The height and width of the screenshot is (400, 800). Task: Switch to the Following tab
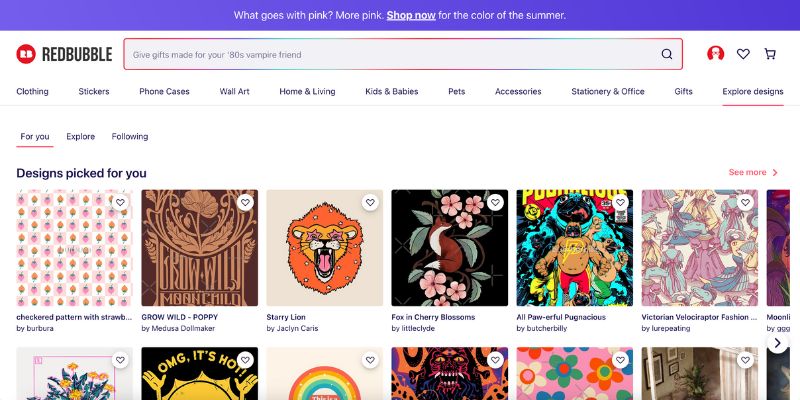pos(130,136)
